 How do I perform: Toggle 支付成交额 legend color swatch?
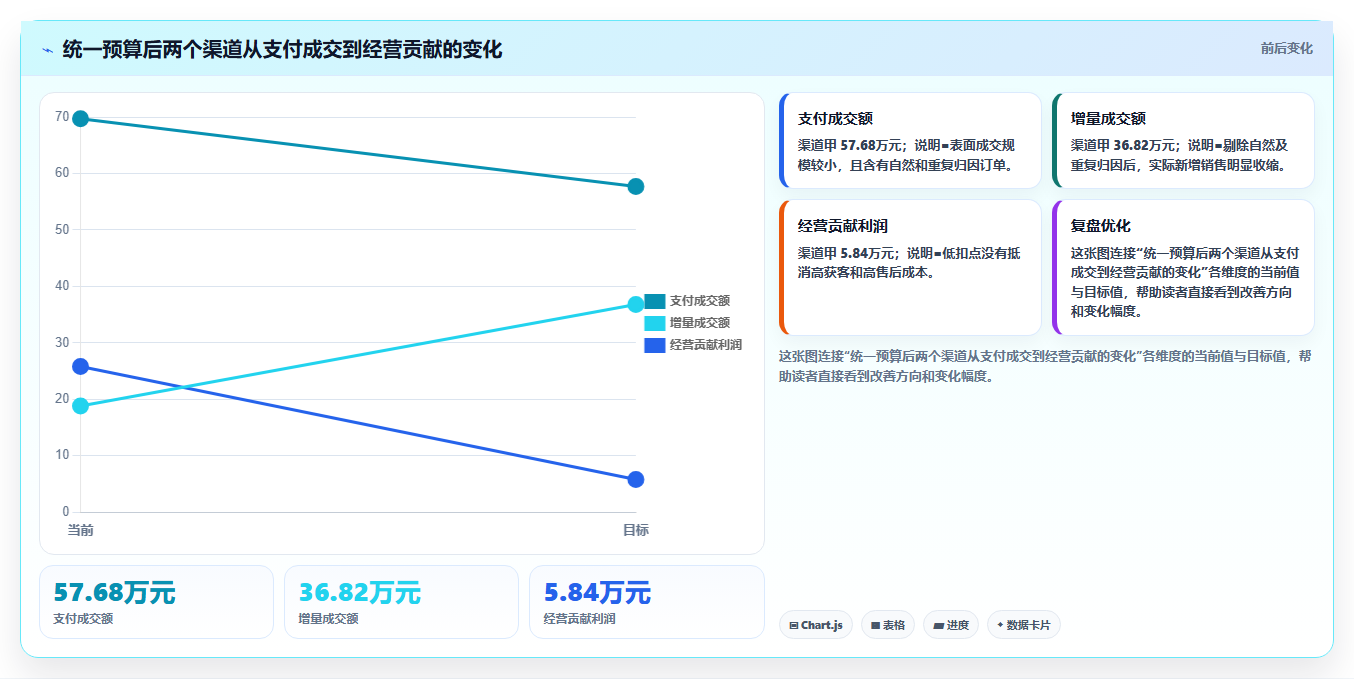[654, 301]
